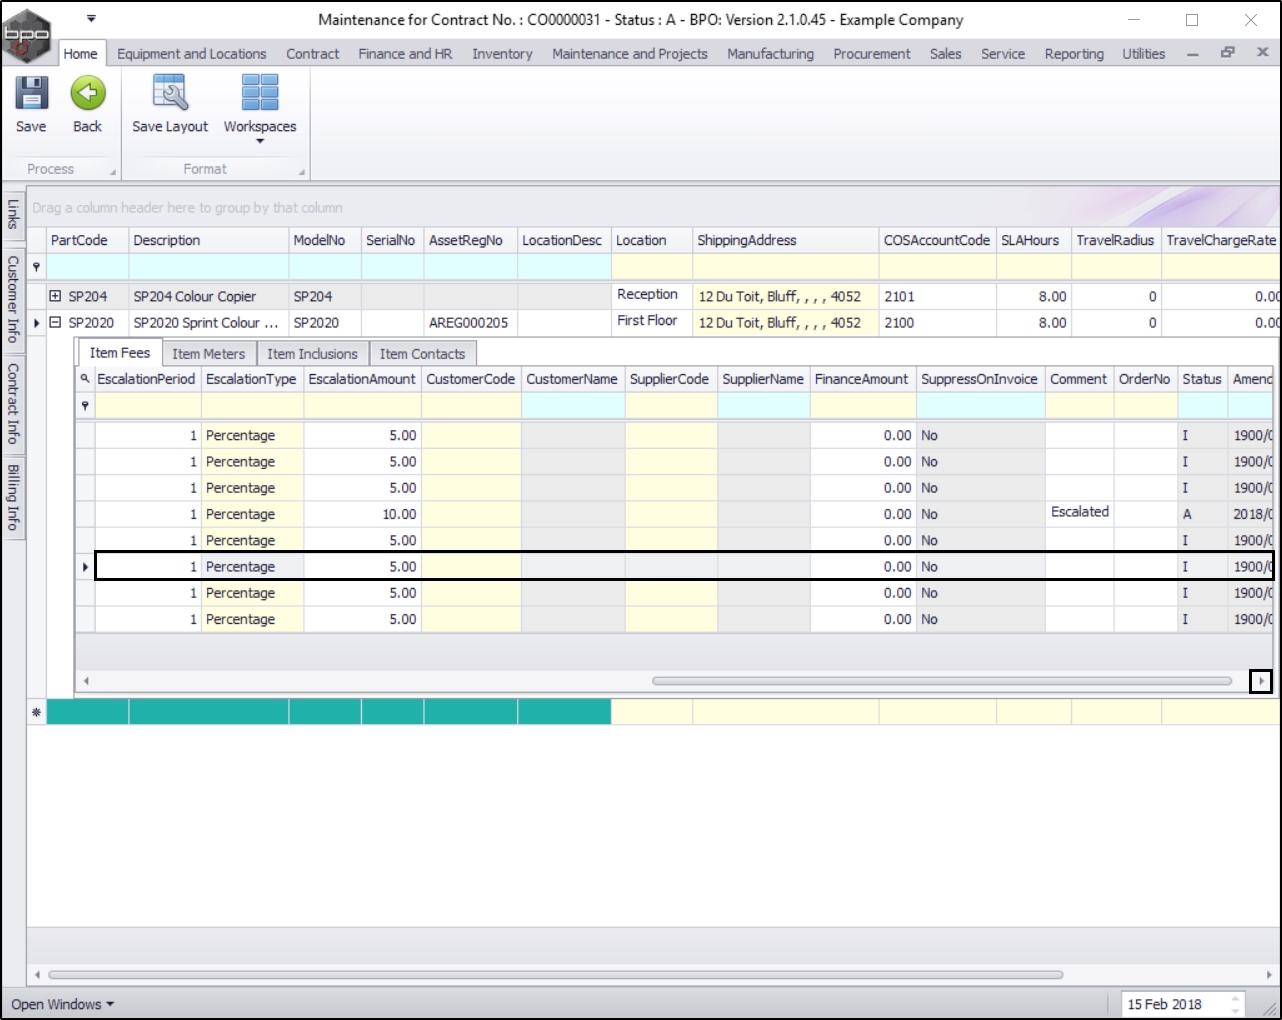The image size is (1282, 1020).
Task: Open the Item Inclusions tab
Action: 312,354
